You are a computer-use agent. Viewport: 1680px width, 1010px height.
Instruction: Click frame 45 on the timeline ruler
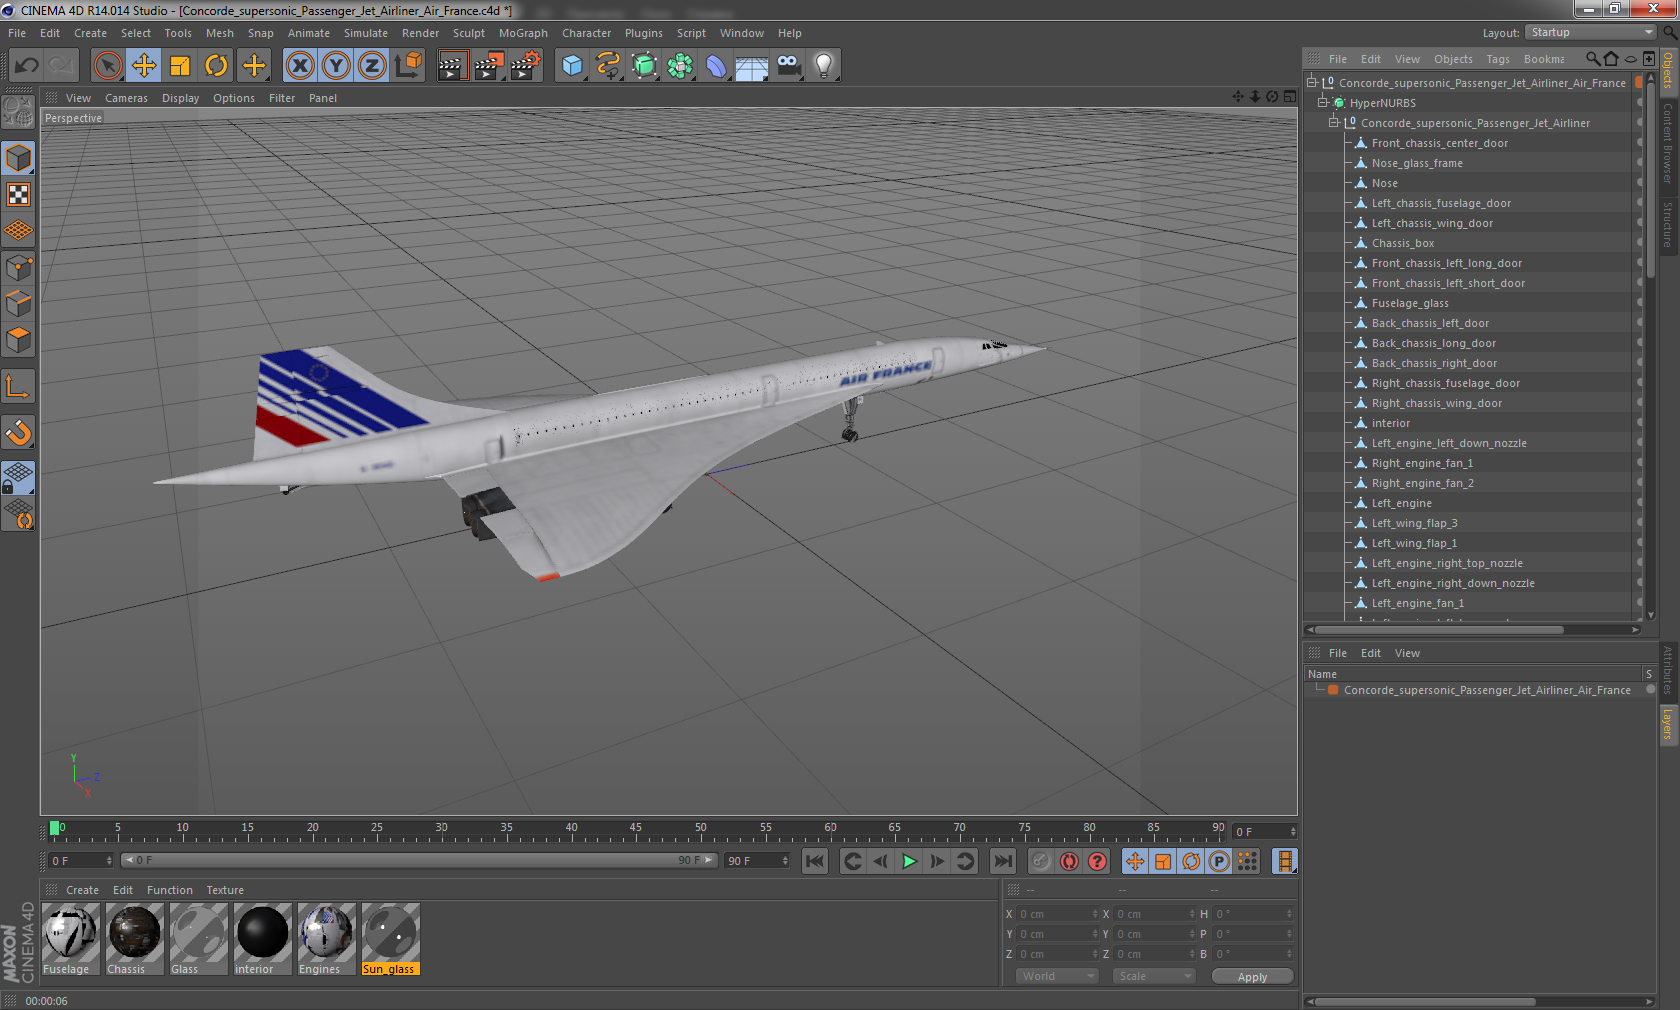[x=636, y=829]
